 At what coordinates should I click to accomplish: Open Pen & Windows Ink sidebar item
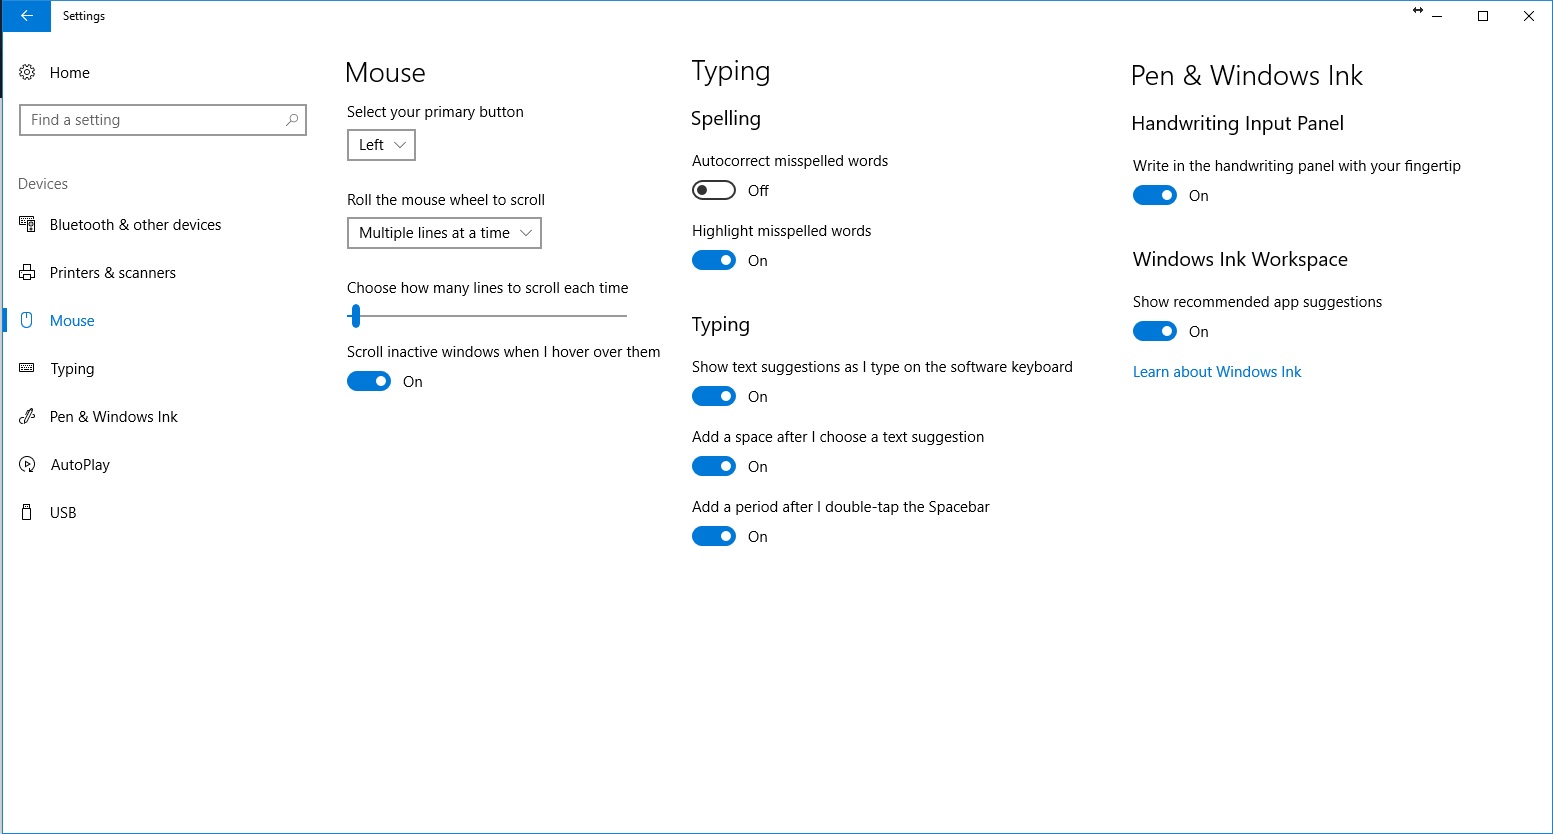click(x=114, y=416)
